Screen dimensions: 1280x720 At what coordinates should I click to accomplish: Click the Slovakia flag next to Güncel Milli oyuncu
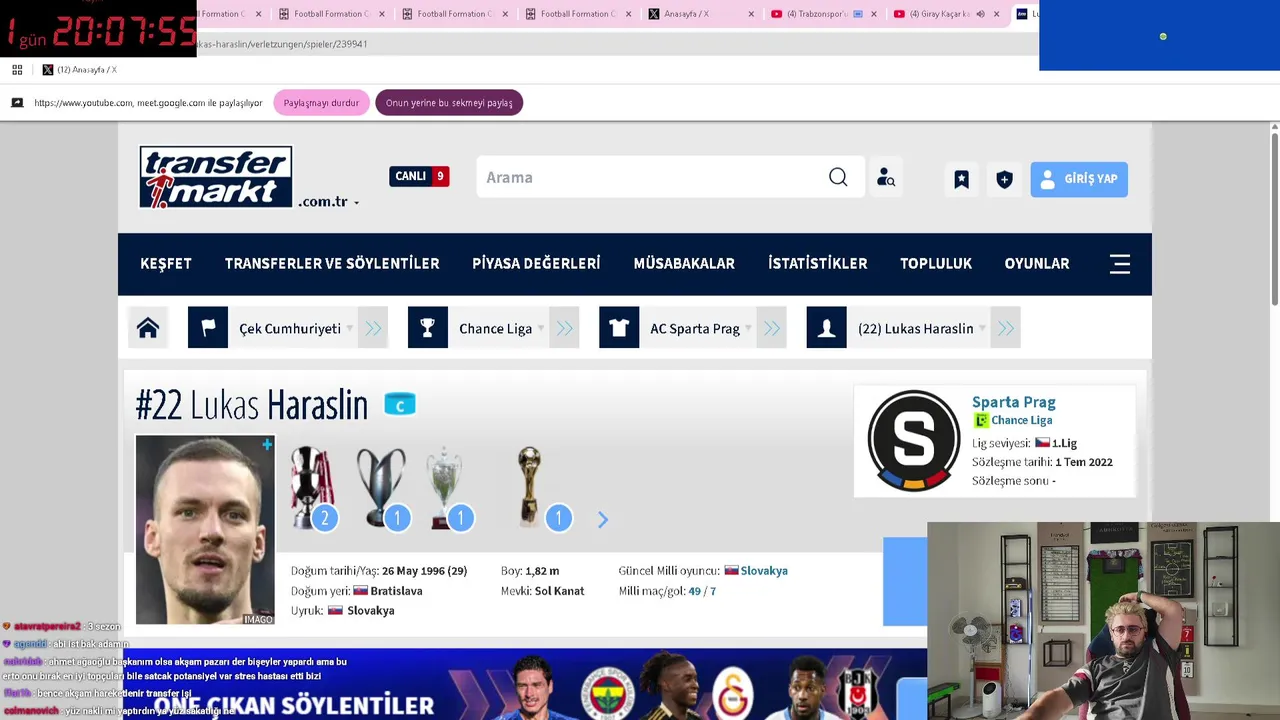731,571
